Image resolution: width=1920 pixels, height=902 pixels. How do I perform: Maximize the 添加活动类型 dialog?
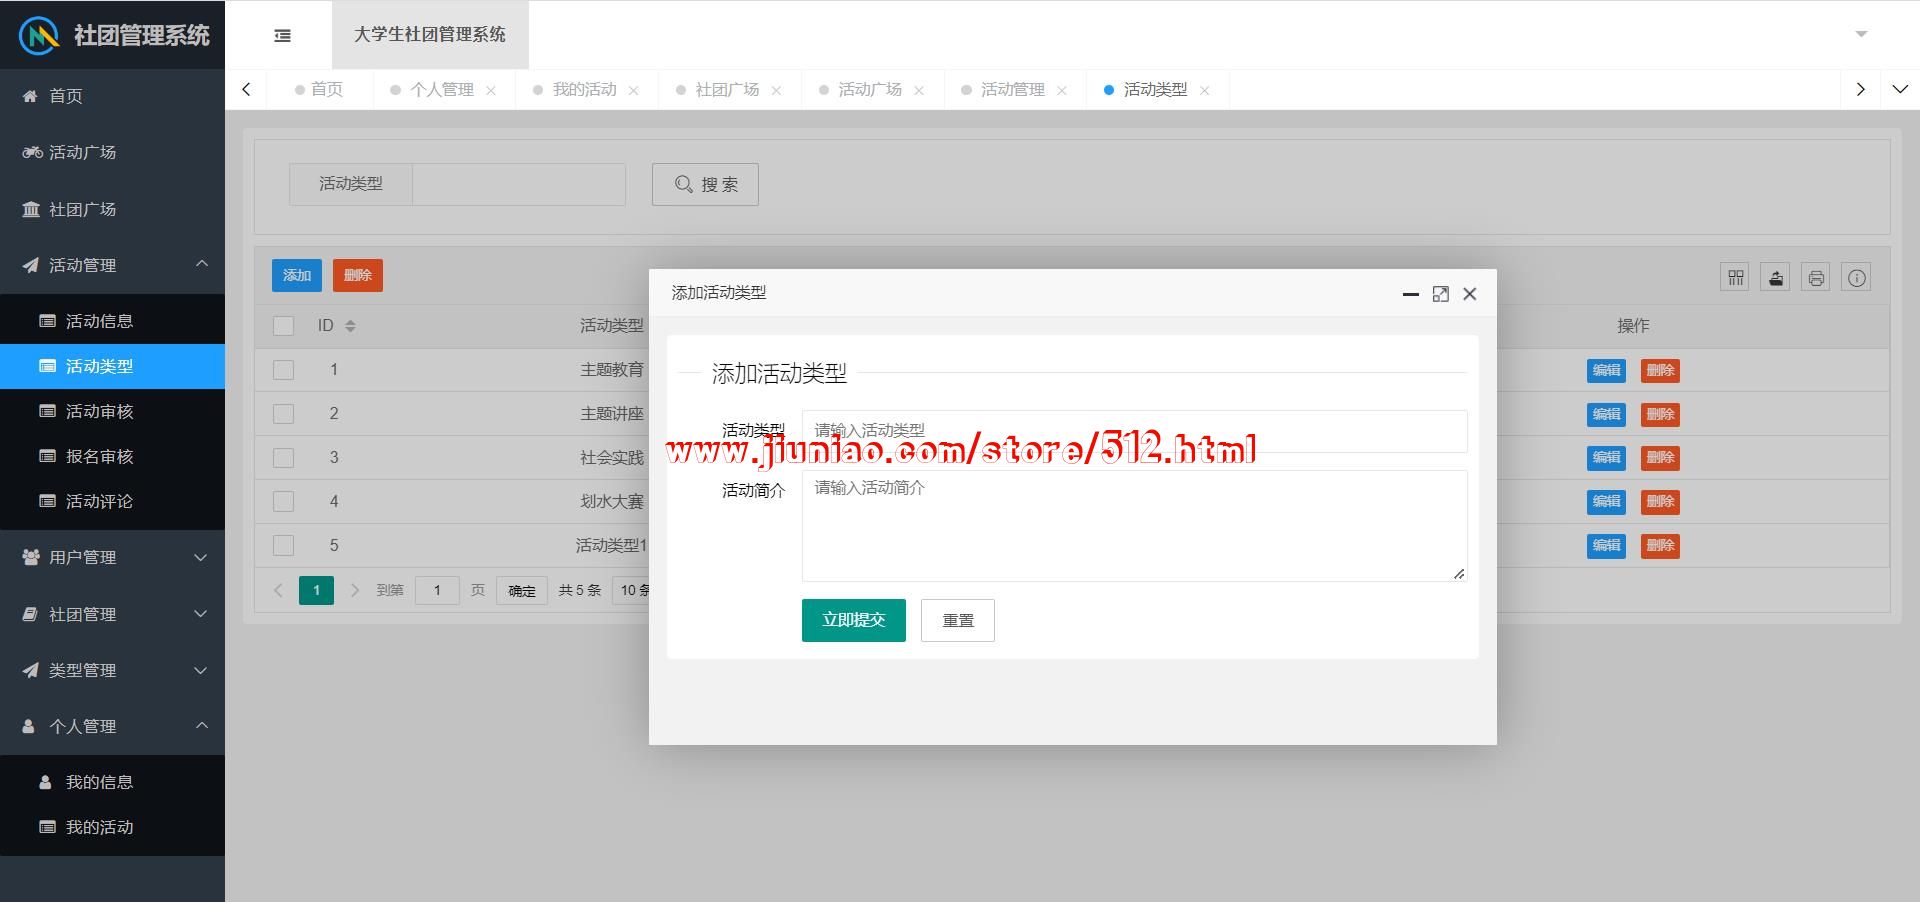[1440, 294]
